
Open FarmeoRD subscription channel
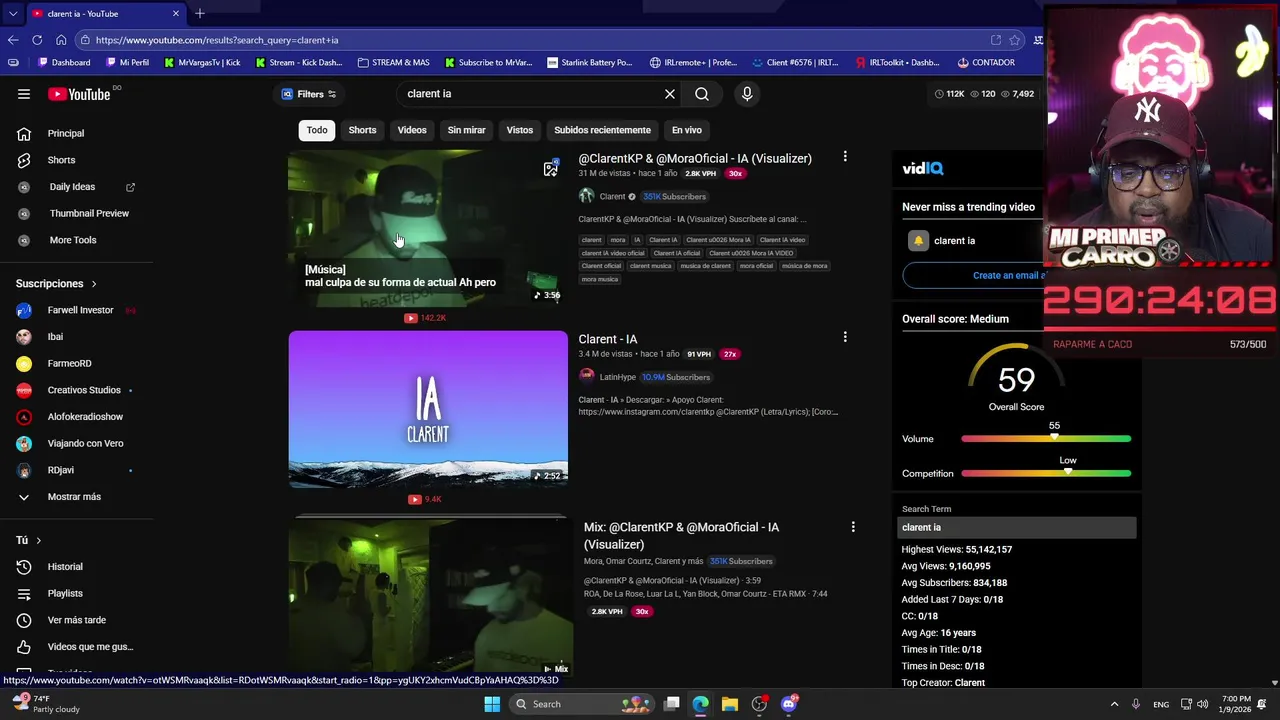click(69, 363)
